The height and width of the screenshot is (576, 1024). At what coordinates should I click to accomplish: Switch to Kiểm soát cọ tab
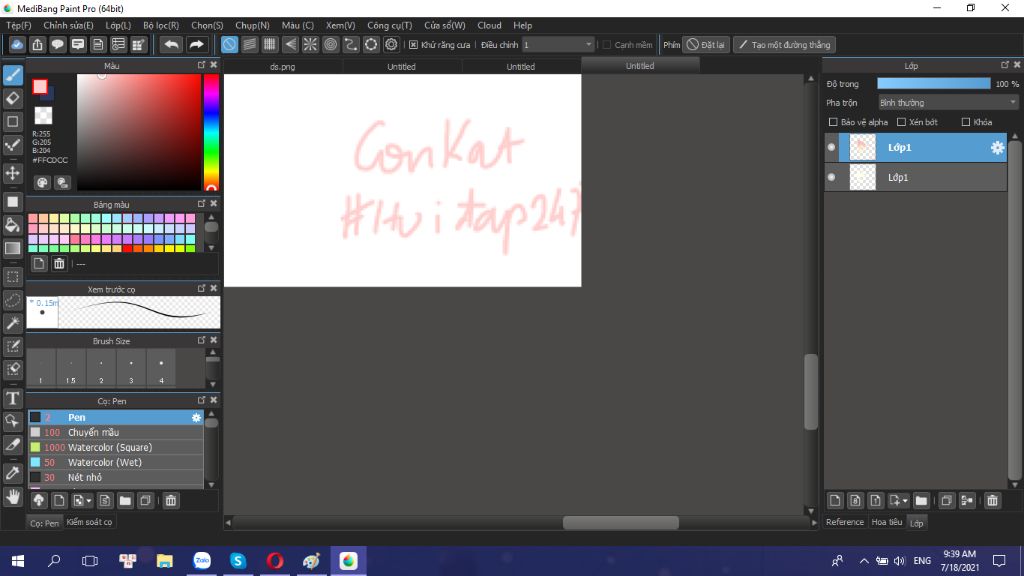click(89, 522)
